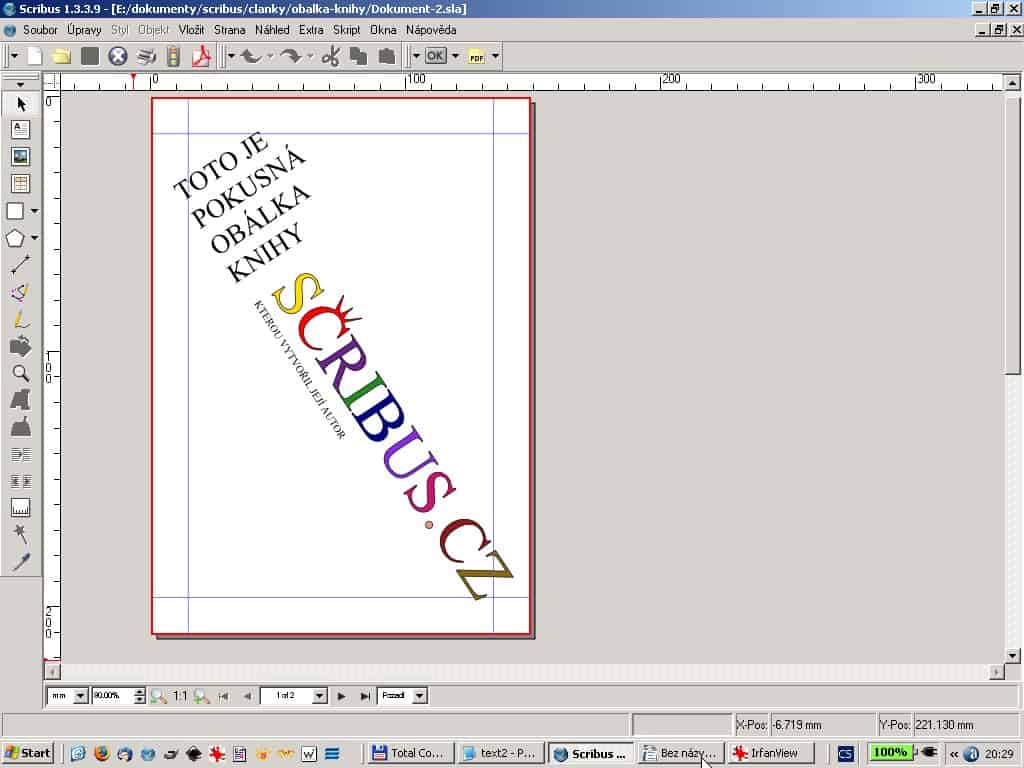Click the zoom percentage field showing 90.00%
Image resolution: width=1024 pixels, height=768 pixels.
click(112, 696)
